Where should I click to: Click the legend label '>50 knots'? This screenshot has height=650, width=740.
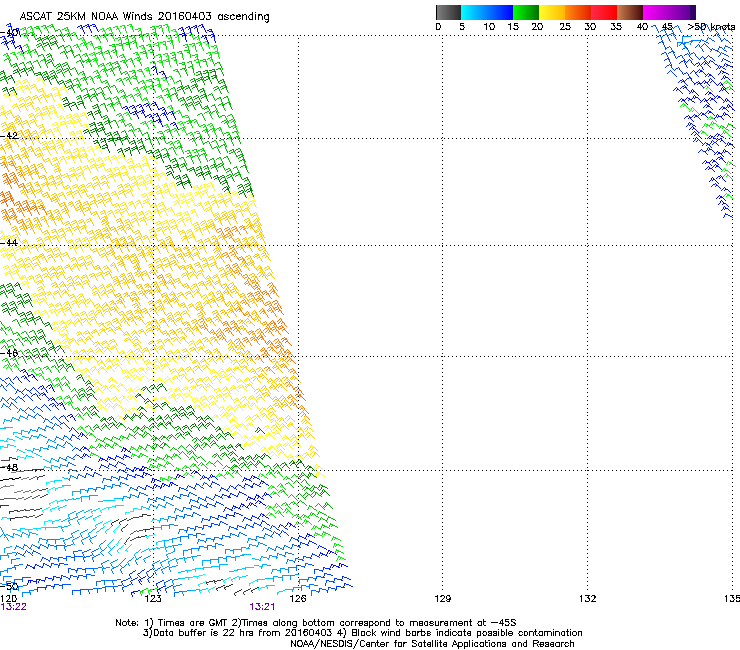(x=711, y=27)
